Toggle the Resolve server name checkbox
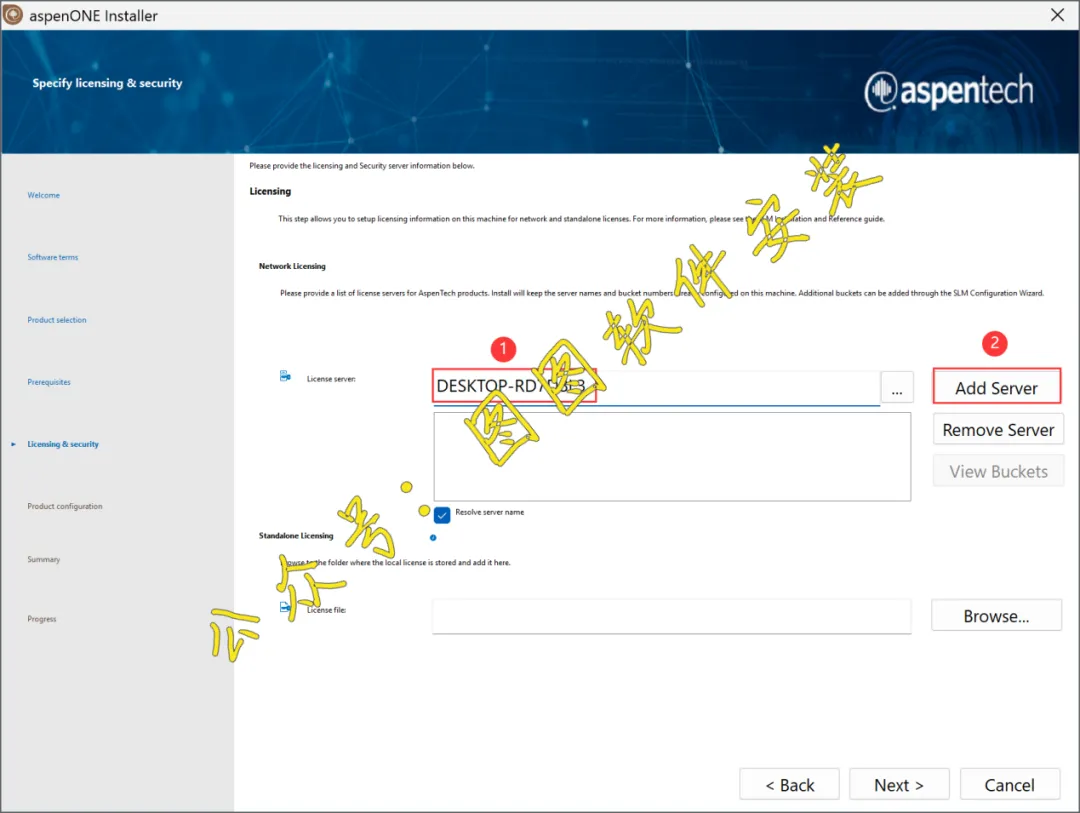Viewport: 1080px width, 813px height. (442, 514)
